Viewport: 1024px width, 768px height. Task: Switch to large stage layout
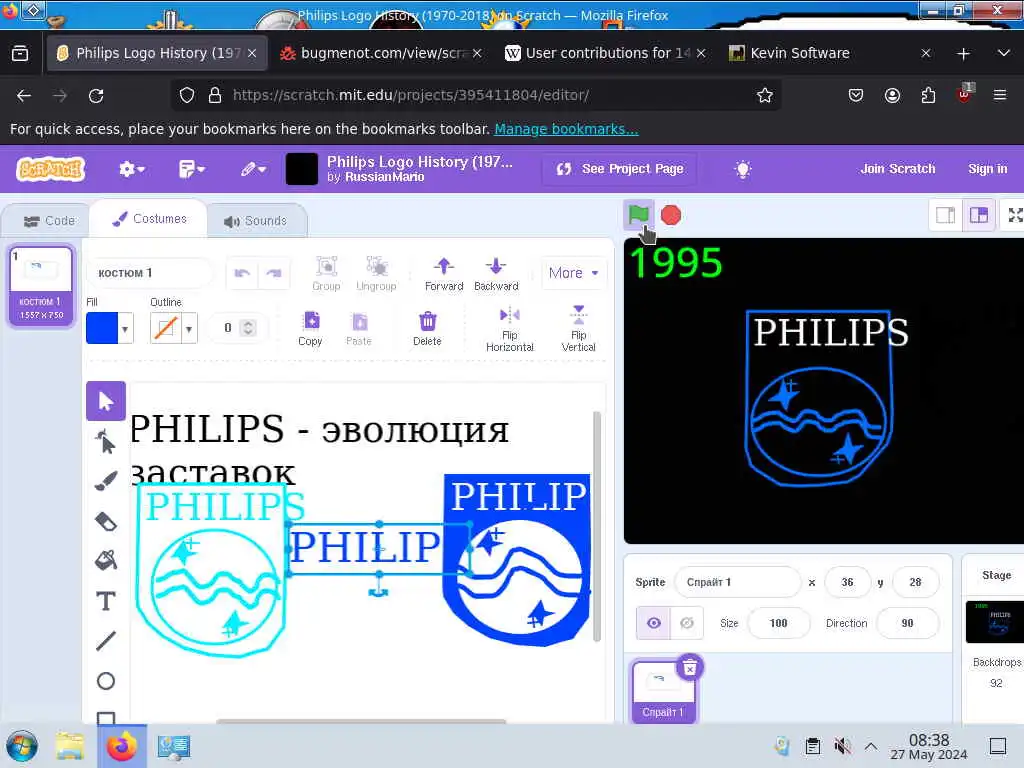[x=979, y=215]
